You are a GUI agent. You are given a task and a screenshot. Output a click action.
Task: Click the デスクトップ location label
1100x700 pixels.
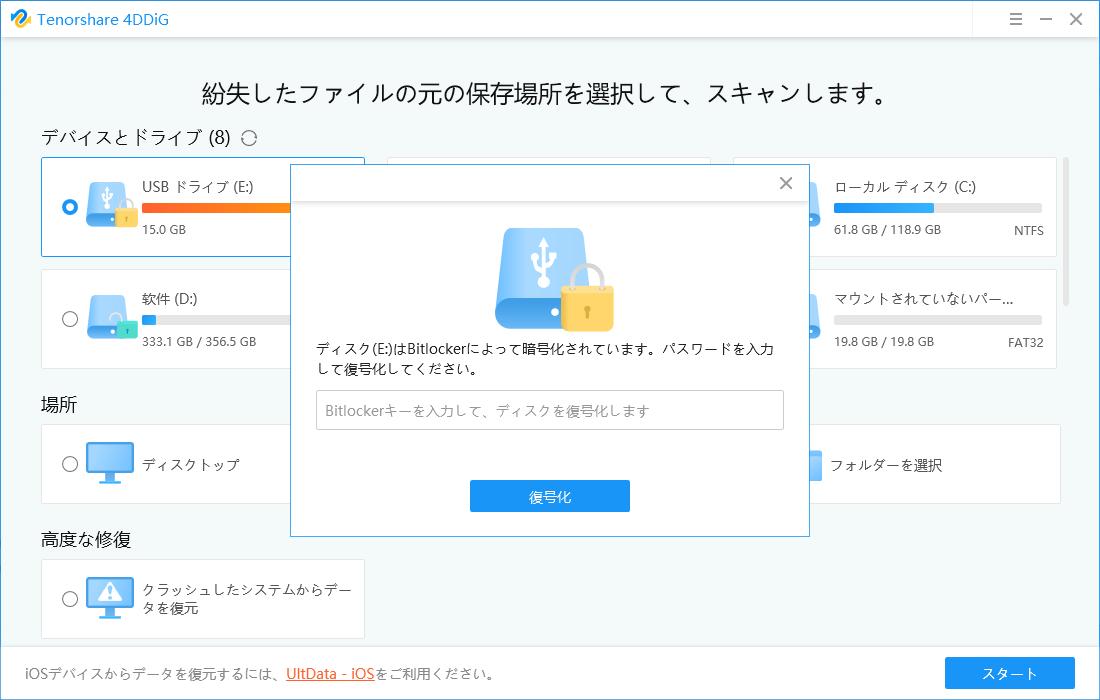point(190,464)
